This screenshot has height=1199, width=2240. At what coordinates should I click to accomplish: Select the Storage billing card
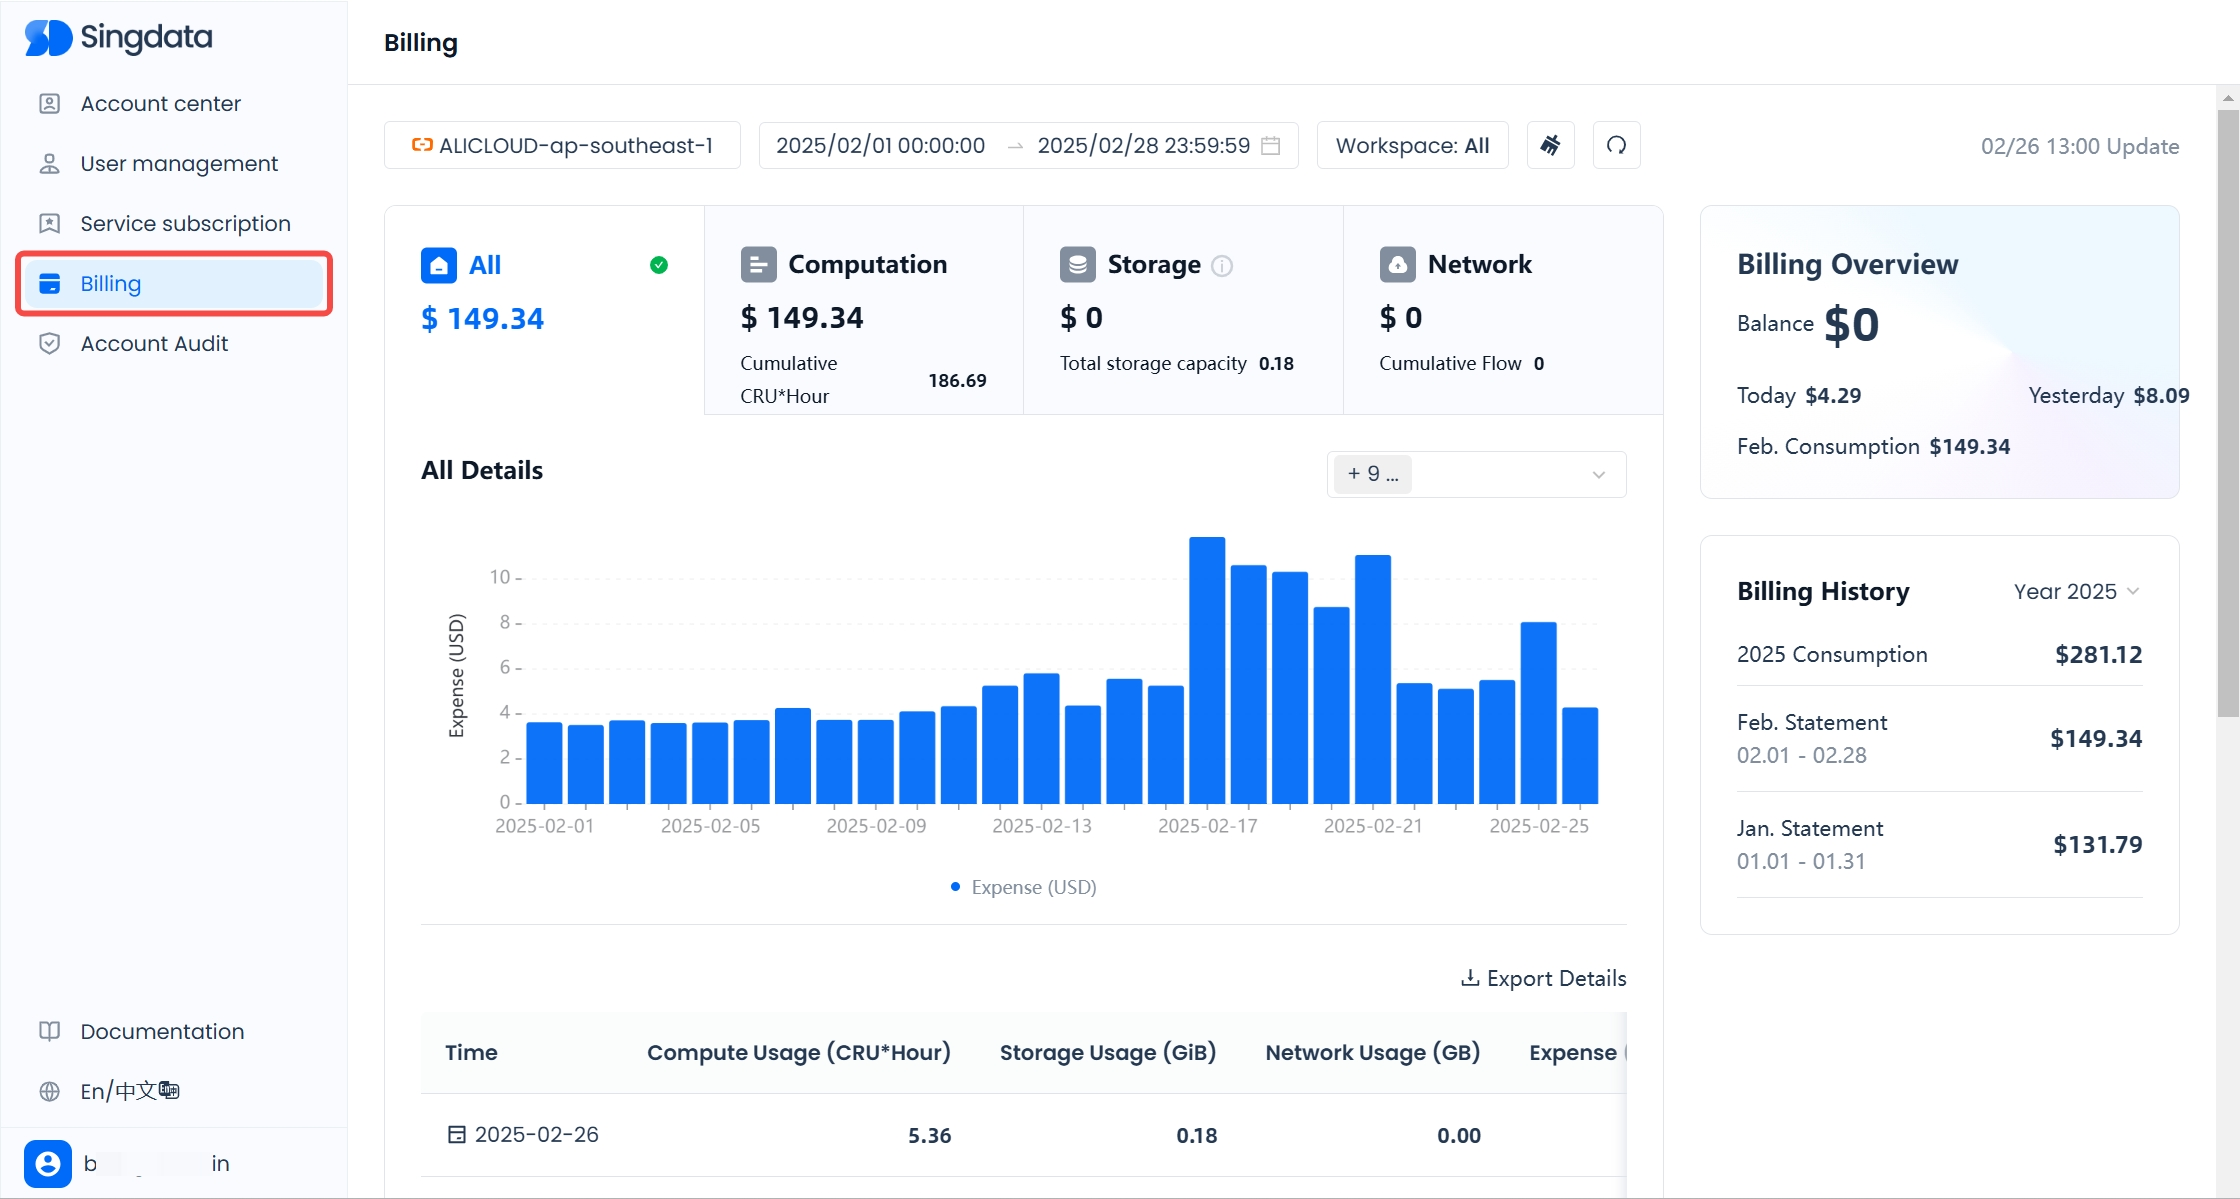[1182, 310]
